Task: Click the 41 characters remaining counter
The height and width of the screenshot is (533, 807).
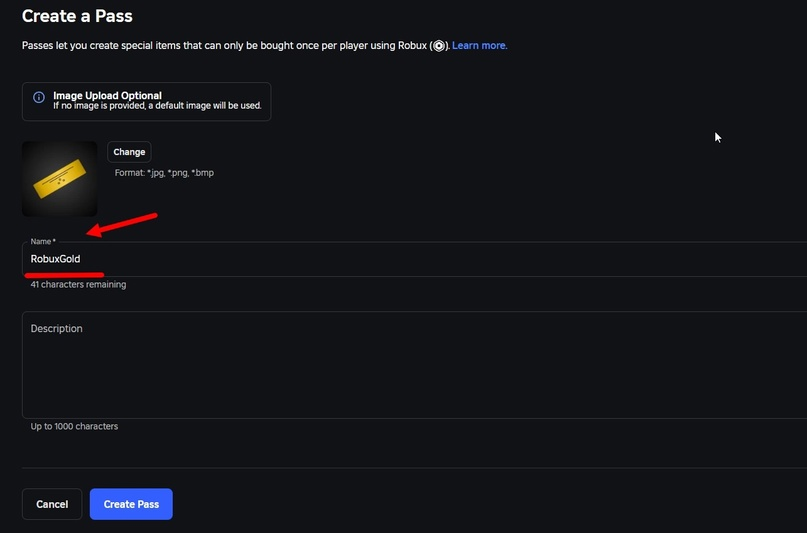Action: point(78,285)
